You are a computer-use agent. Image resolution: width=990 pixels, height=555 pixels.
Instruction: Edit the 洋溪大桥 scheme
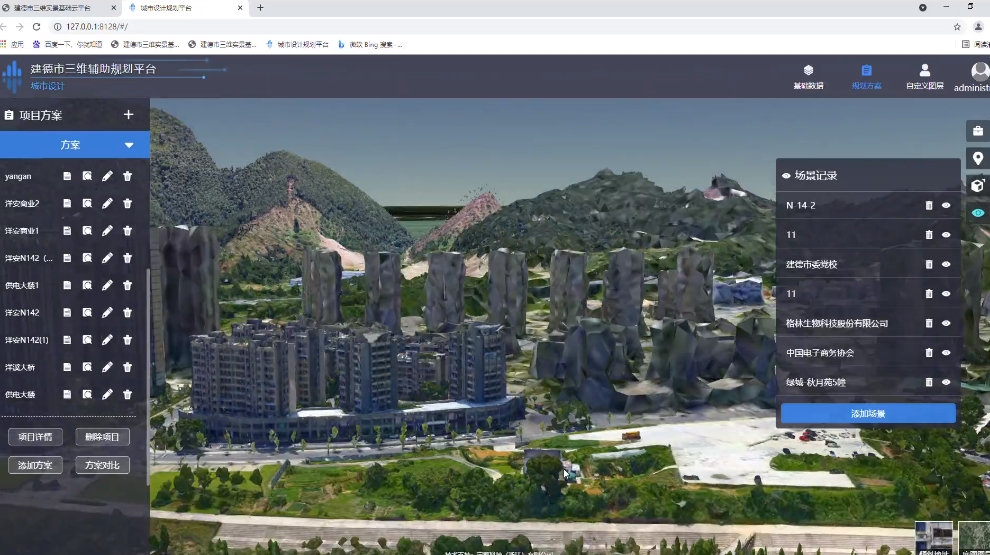[x=107, y=367]
